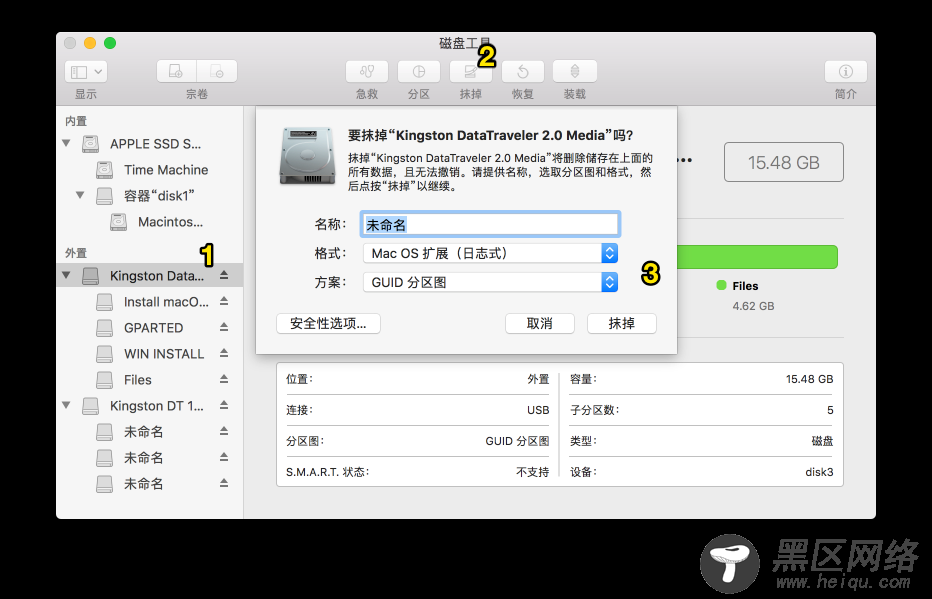The image size is (932, 599).
Task: Select the WIN INSTALL volume
Action: tap(163, 354)
